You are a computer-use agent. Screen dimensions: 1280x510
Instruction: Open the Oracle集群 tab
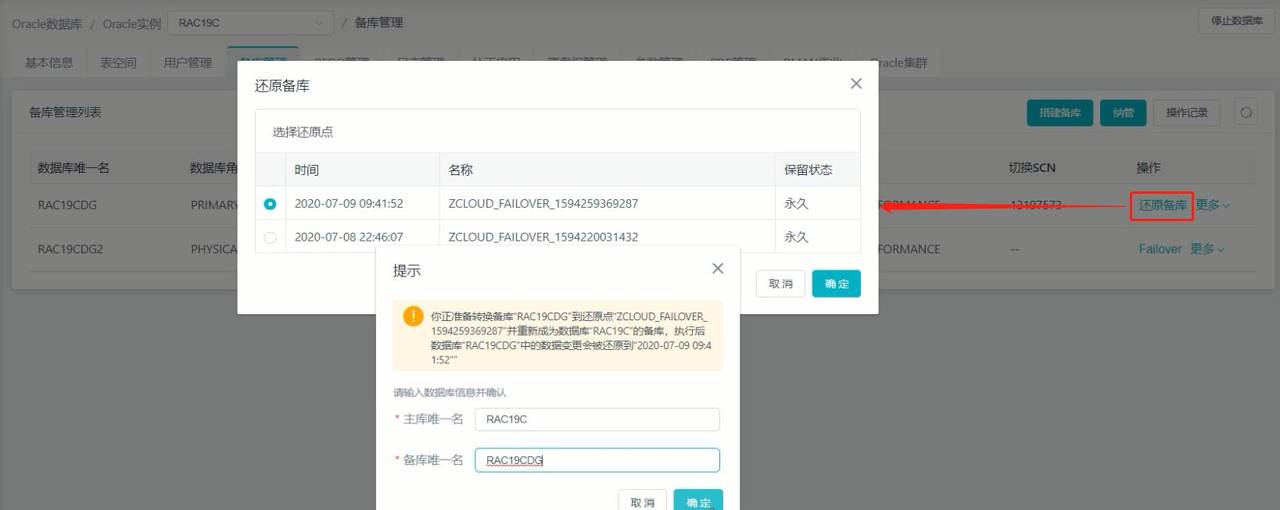point(898,62)
